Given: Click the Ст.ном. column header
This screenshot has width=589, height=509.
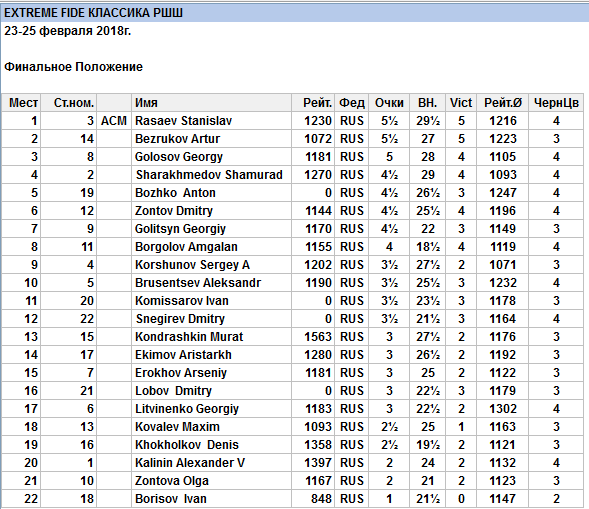Looking at the screenshot, I should tap(68, 103).
